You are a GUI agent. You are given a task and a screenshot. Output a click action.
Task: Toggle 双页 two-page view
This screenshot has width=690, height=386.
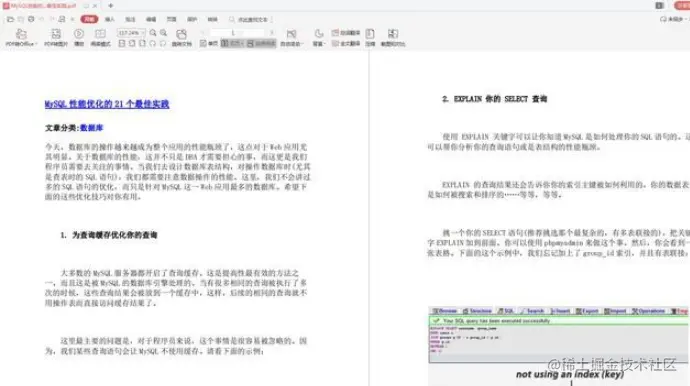(232, 44)
